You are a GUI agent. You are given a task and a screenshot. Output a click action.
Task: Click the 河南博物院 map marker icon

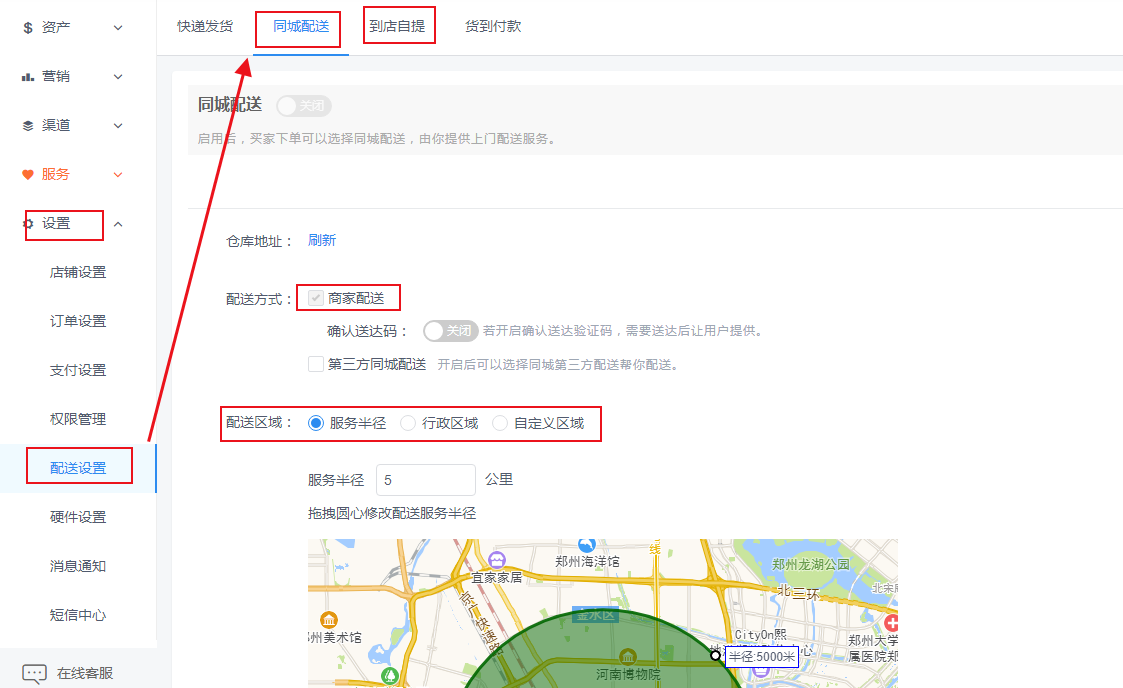tap(627, 656)
